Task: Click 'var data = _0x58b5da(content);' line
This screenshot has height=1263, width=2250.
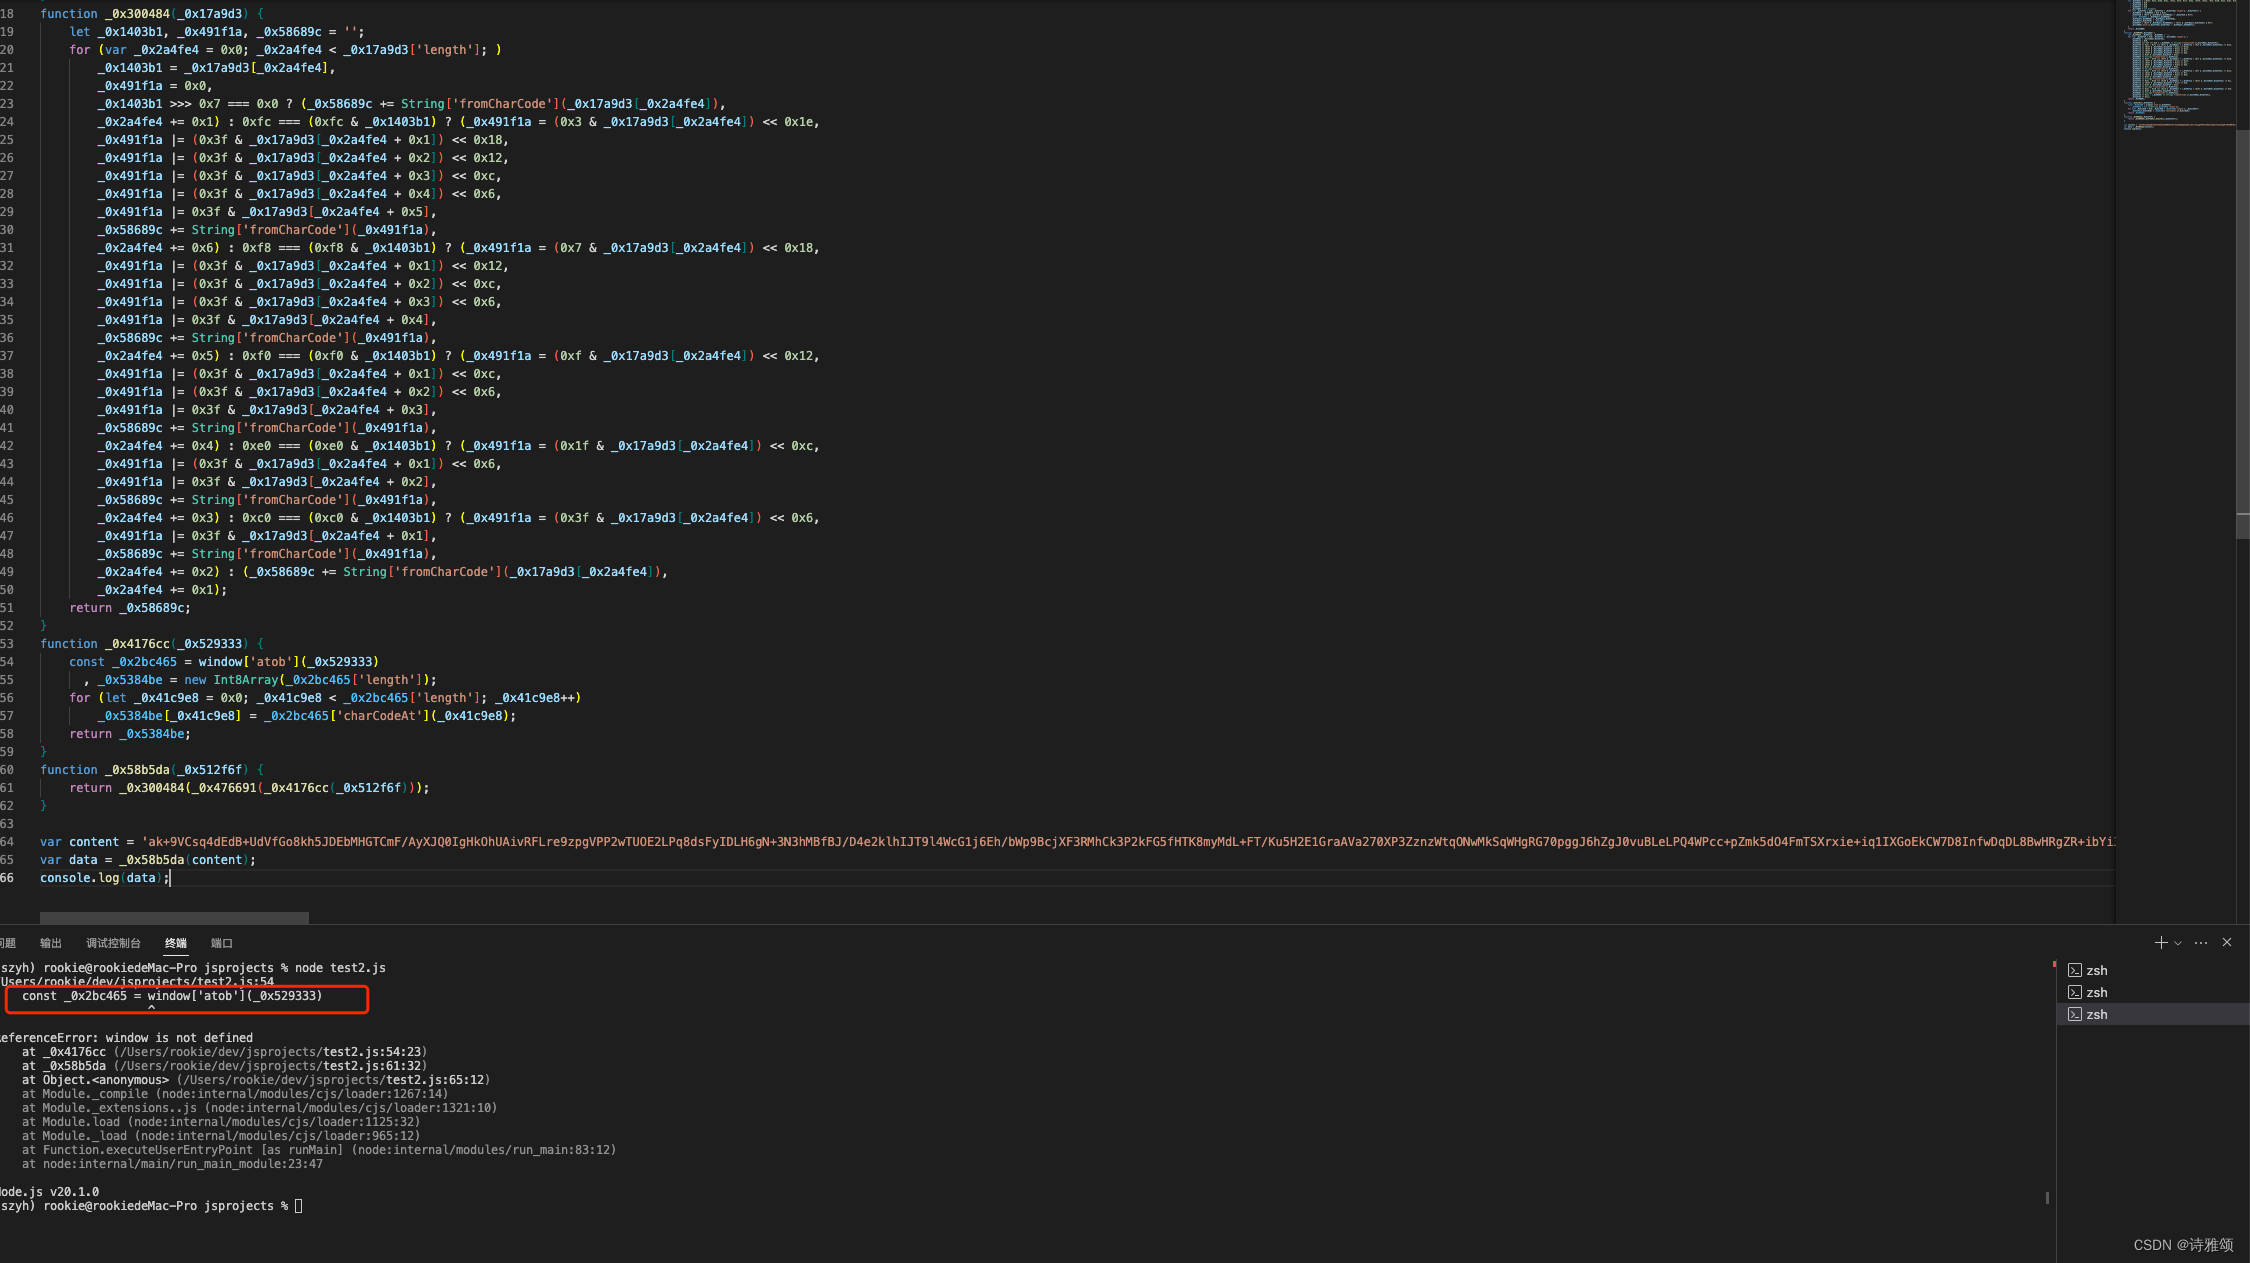Action: pyautogui.click(x=148, y=860)
